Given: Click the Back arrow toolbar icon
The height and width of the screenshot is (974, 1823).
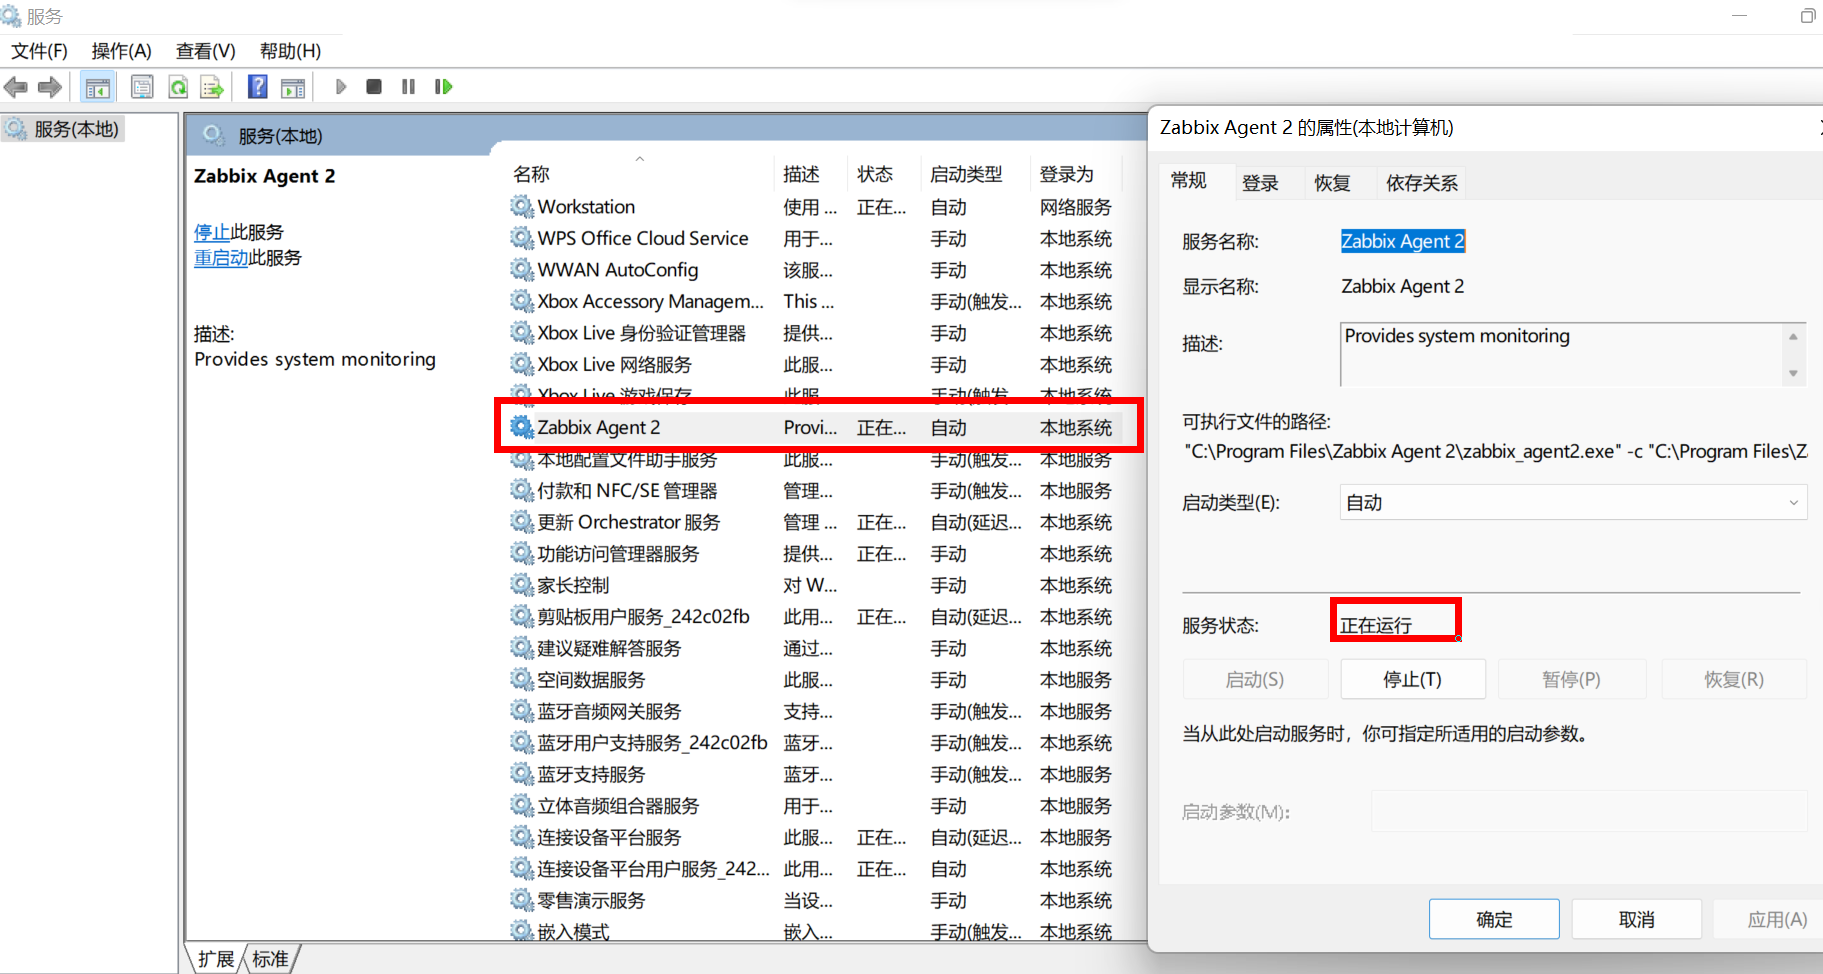Looking at the screenshot, I should (16, 87).
